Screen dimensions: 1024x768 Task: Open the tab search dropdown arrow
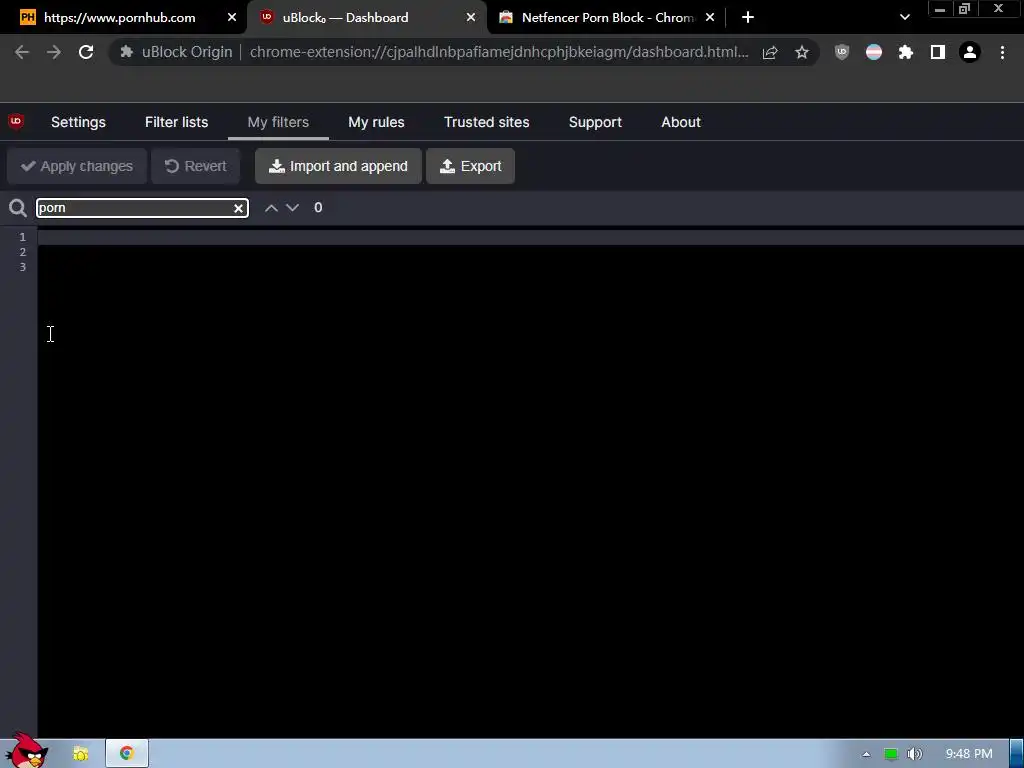point(904,18)
